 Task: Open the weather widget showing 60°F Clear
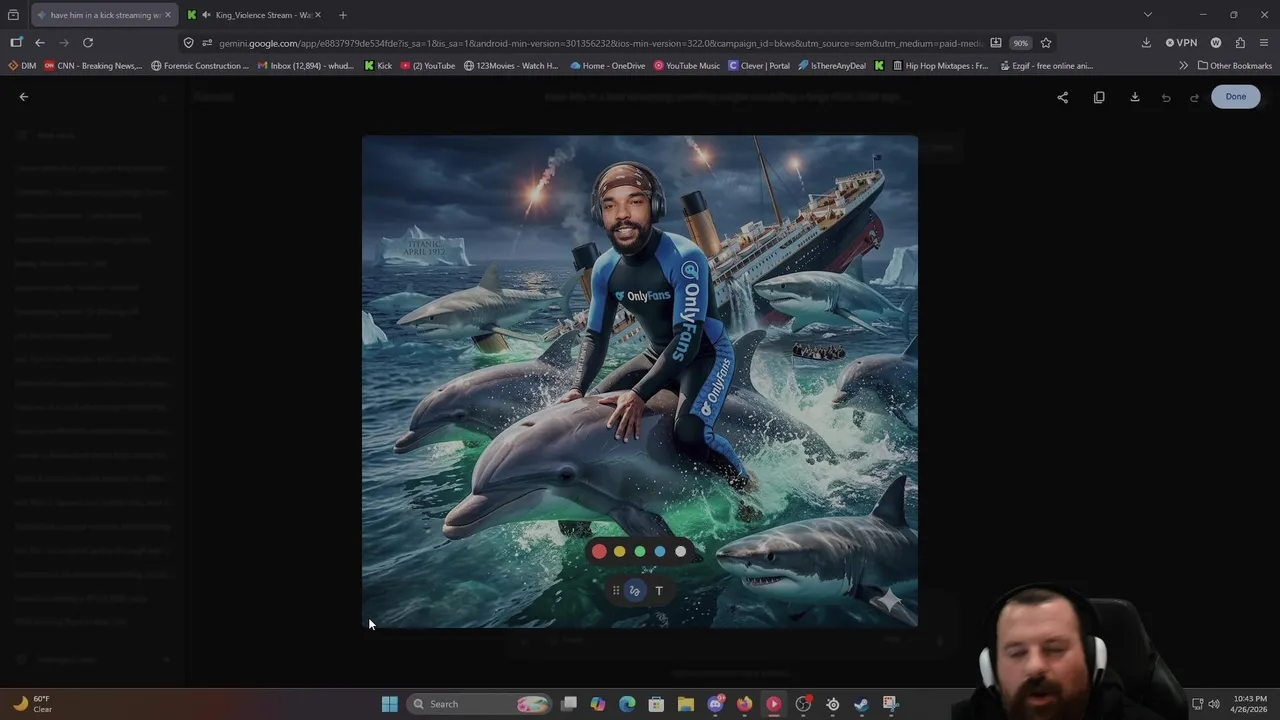32,704
